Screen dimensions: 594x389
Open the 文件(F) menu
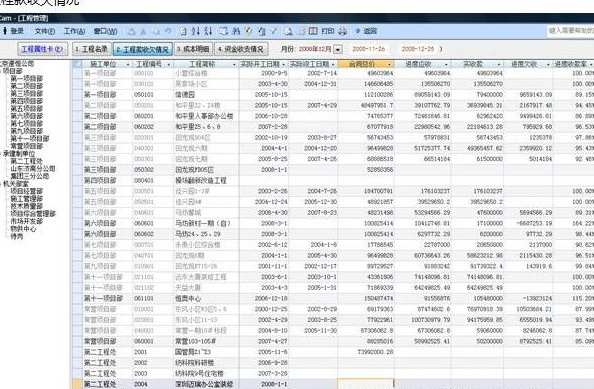(x=45, y=31)
